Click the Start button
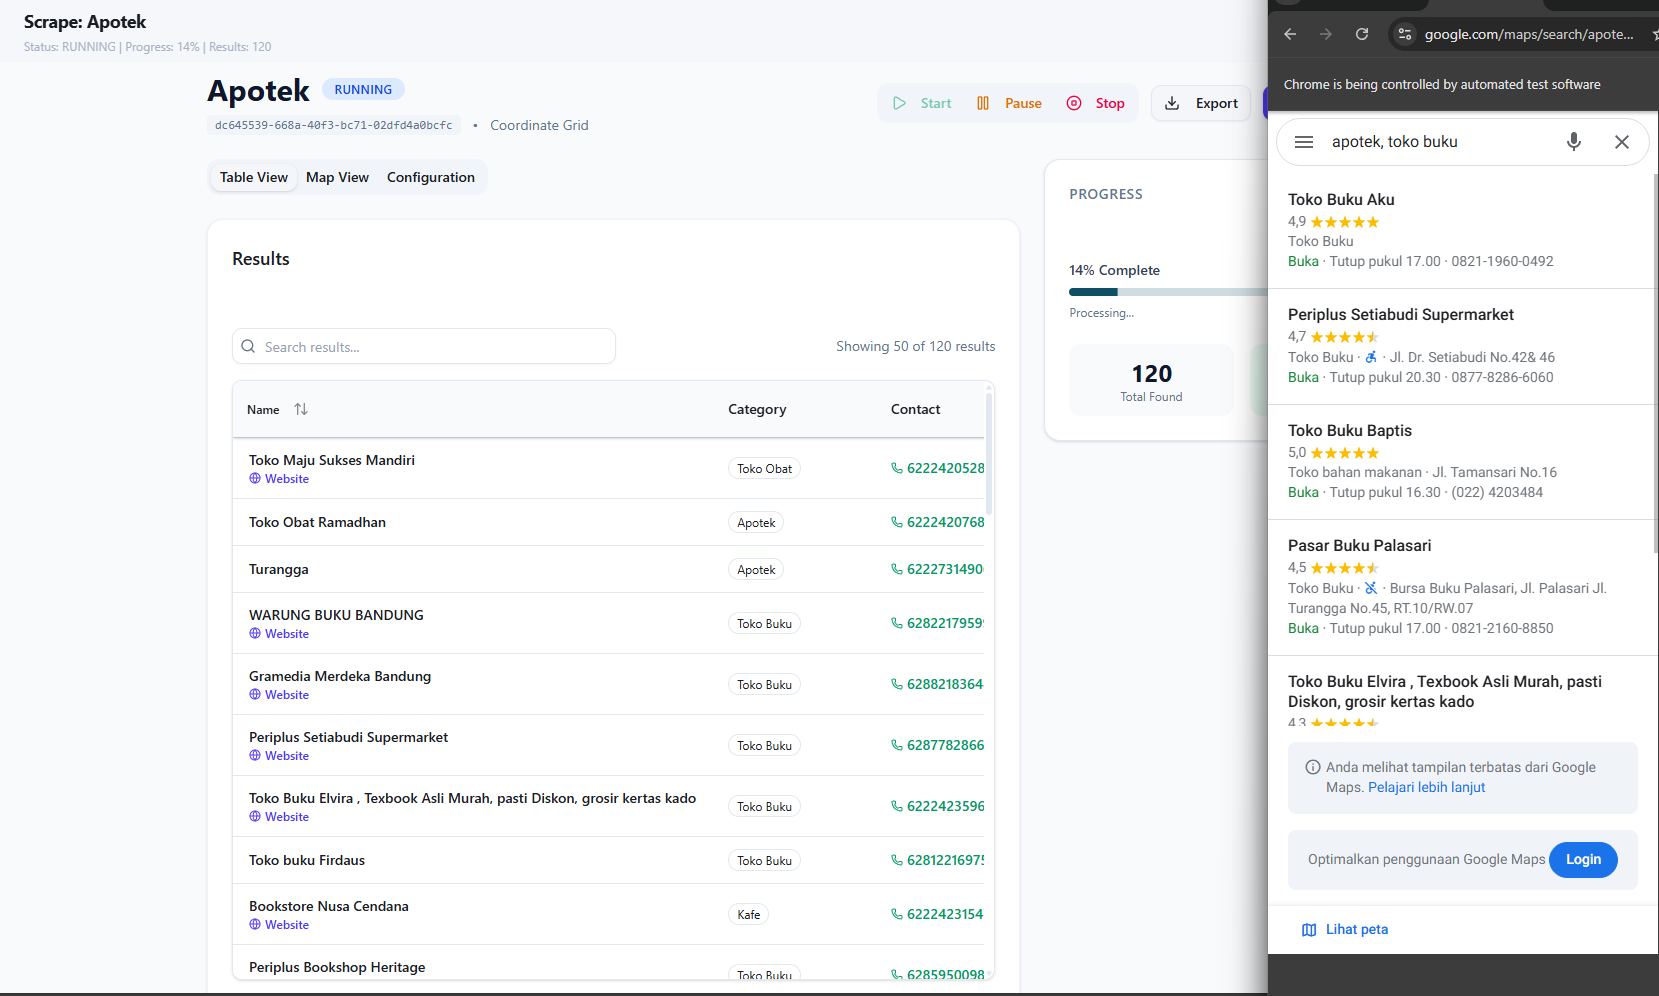This screenshot has height=996, width=1659. (x=922, y=103)
